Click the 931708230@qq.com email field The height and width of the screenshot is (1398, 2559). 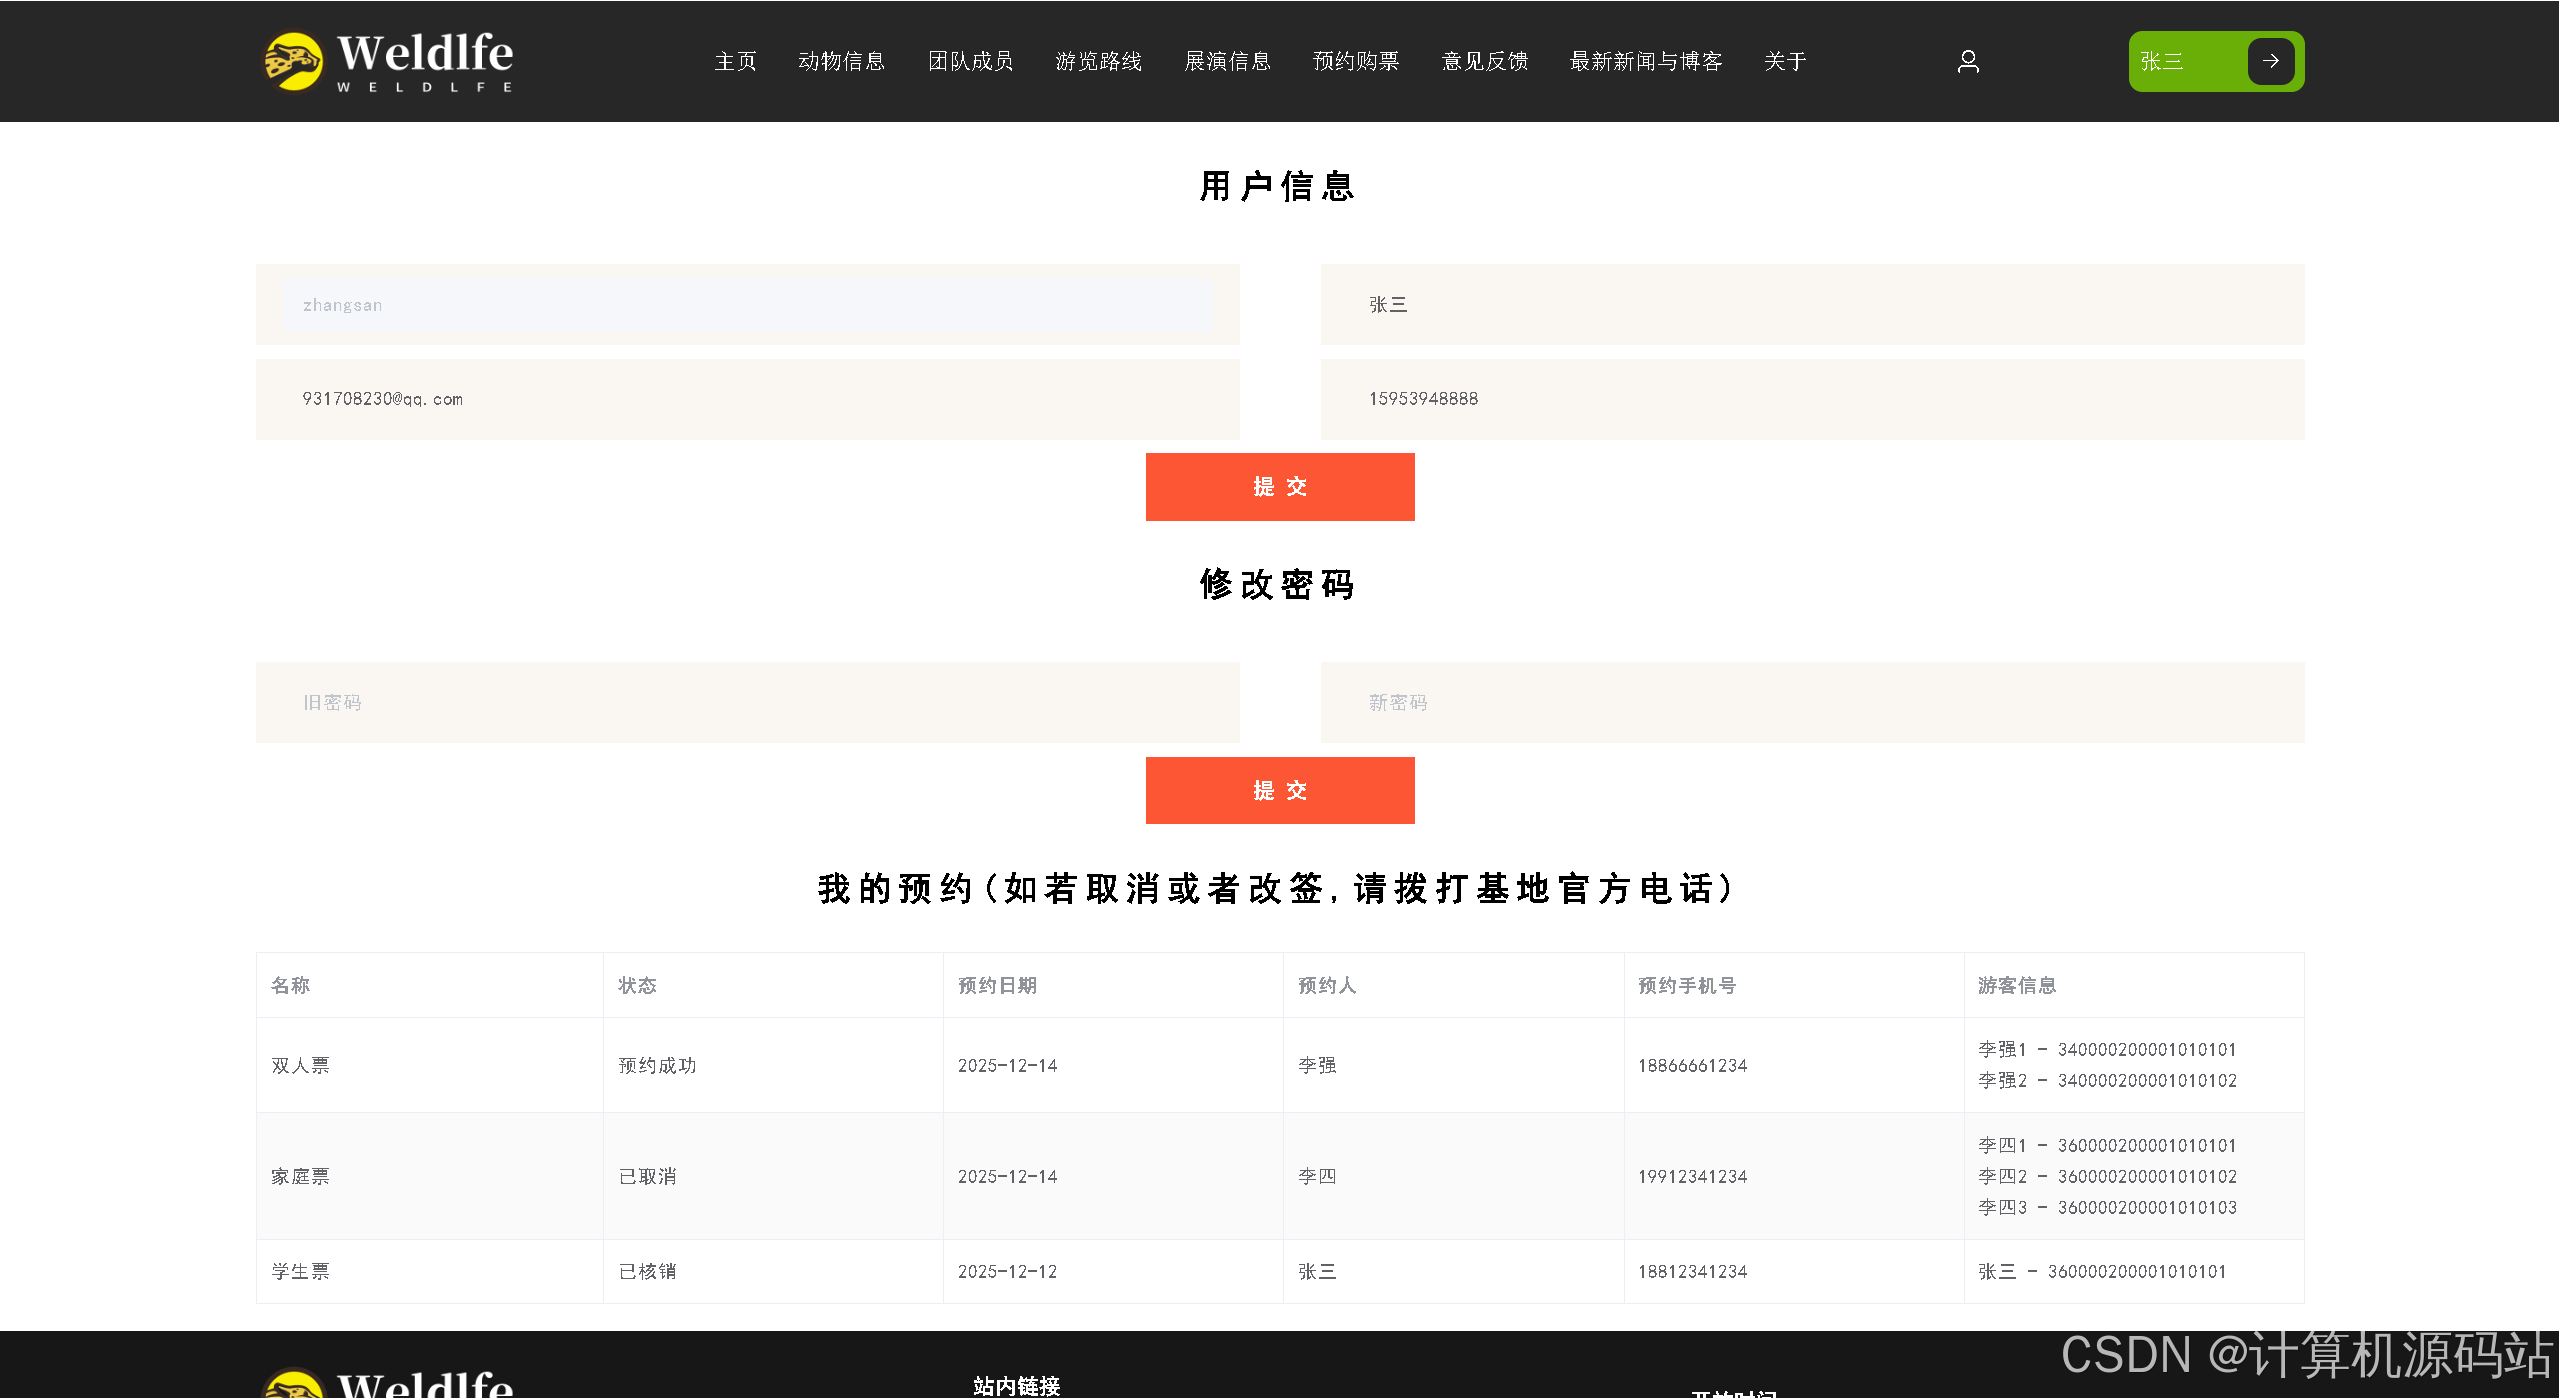pos(748,399)
